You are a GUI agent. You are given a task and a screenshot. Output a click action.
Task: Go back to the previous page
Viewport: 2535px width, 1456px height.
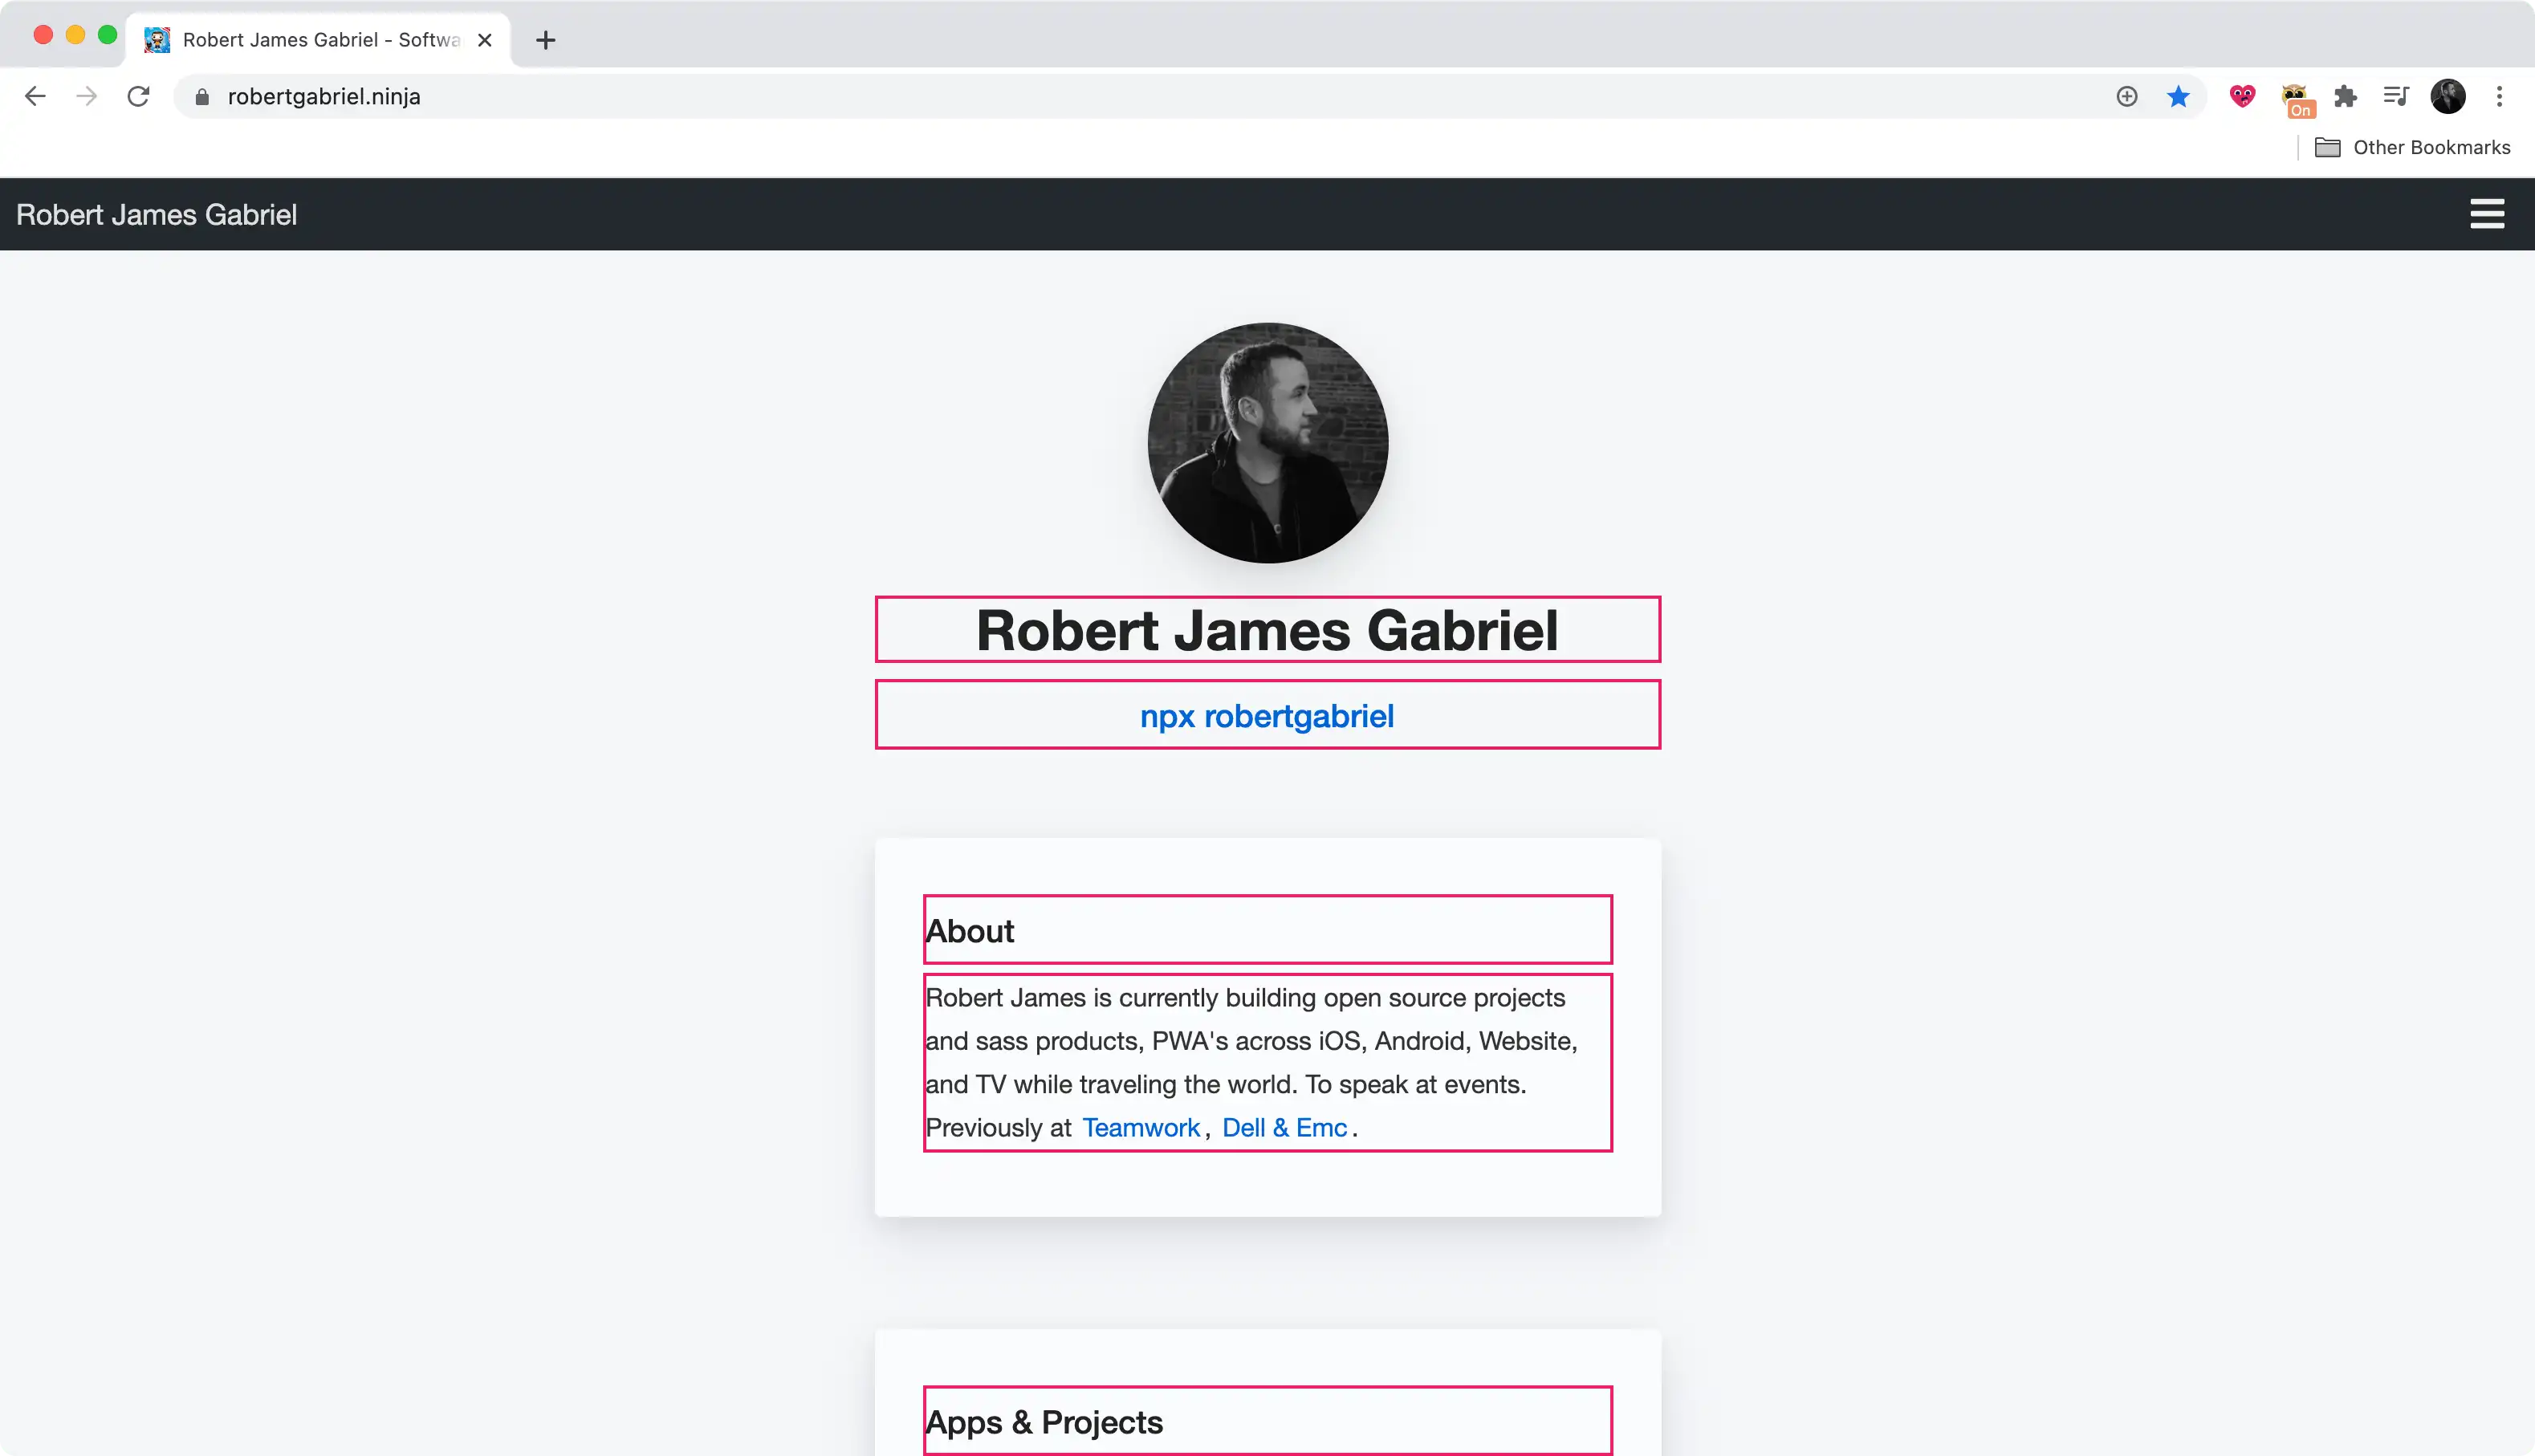pos(35,96)
